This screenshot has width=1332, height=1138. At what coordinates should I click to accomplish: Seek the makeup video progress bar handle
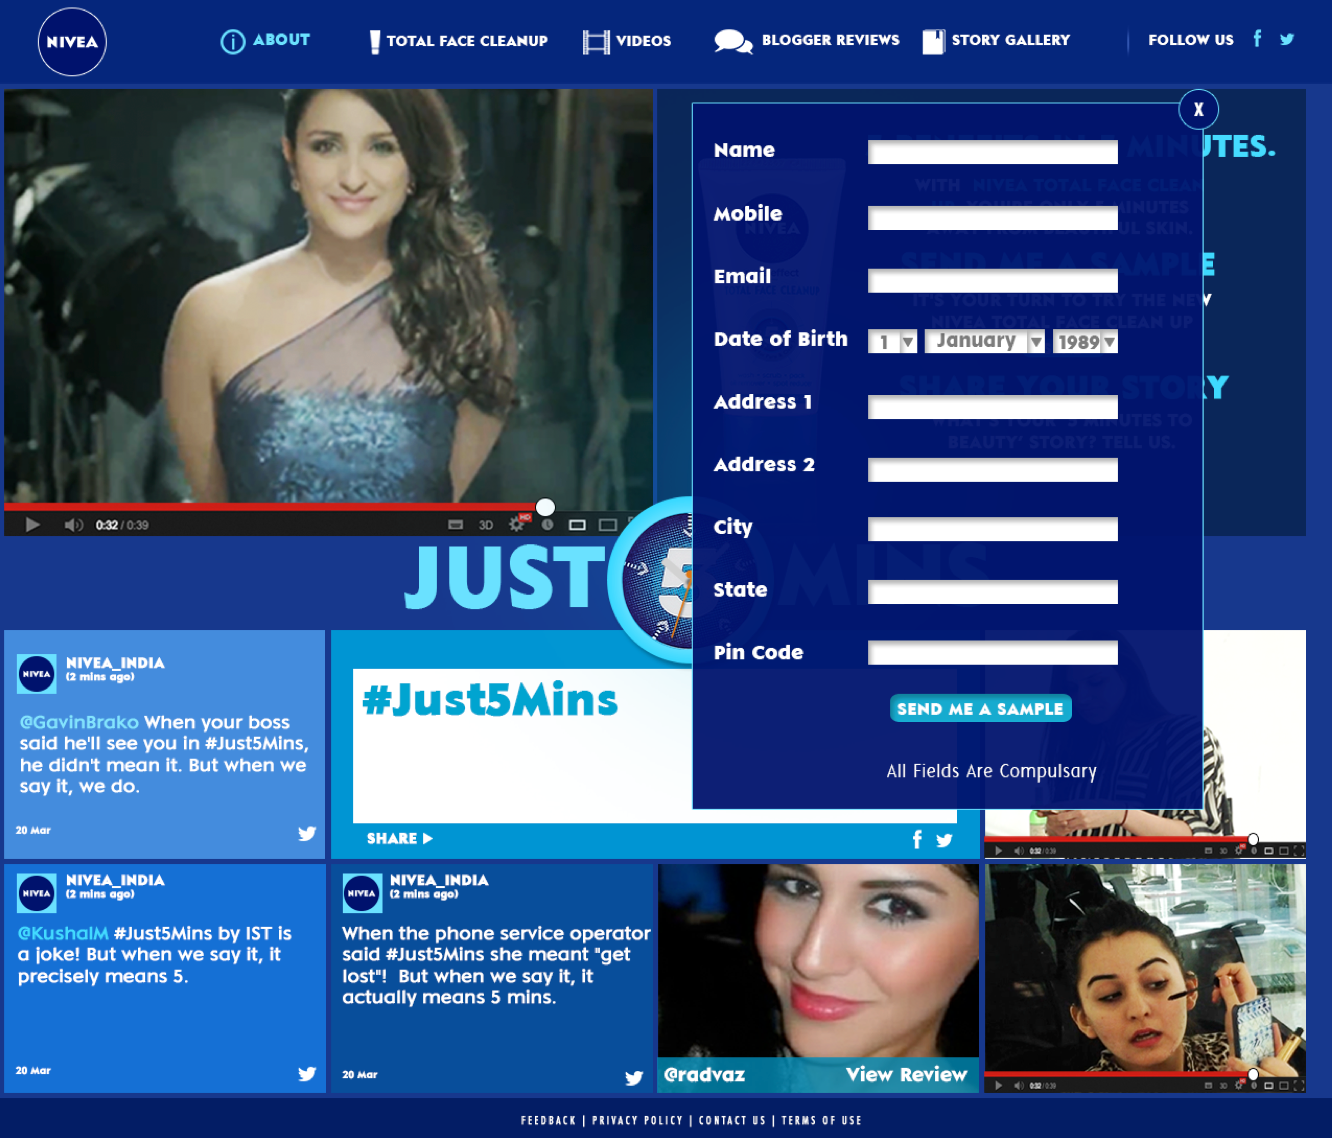pos(1253,1074)
